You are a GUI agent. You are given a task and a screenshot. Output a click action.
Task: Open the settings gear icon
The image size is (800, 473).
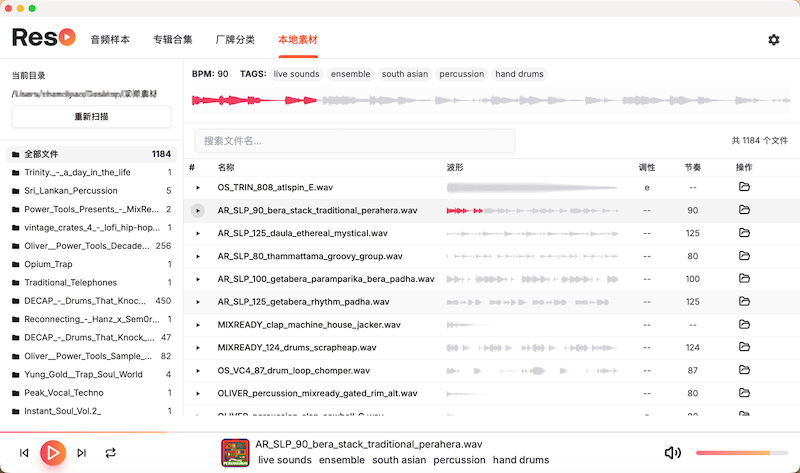(x=773, y=40)
